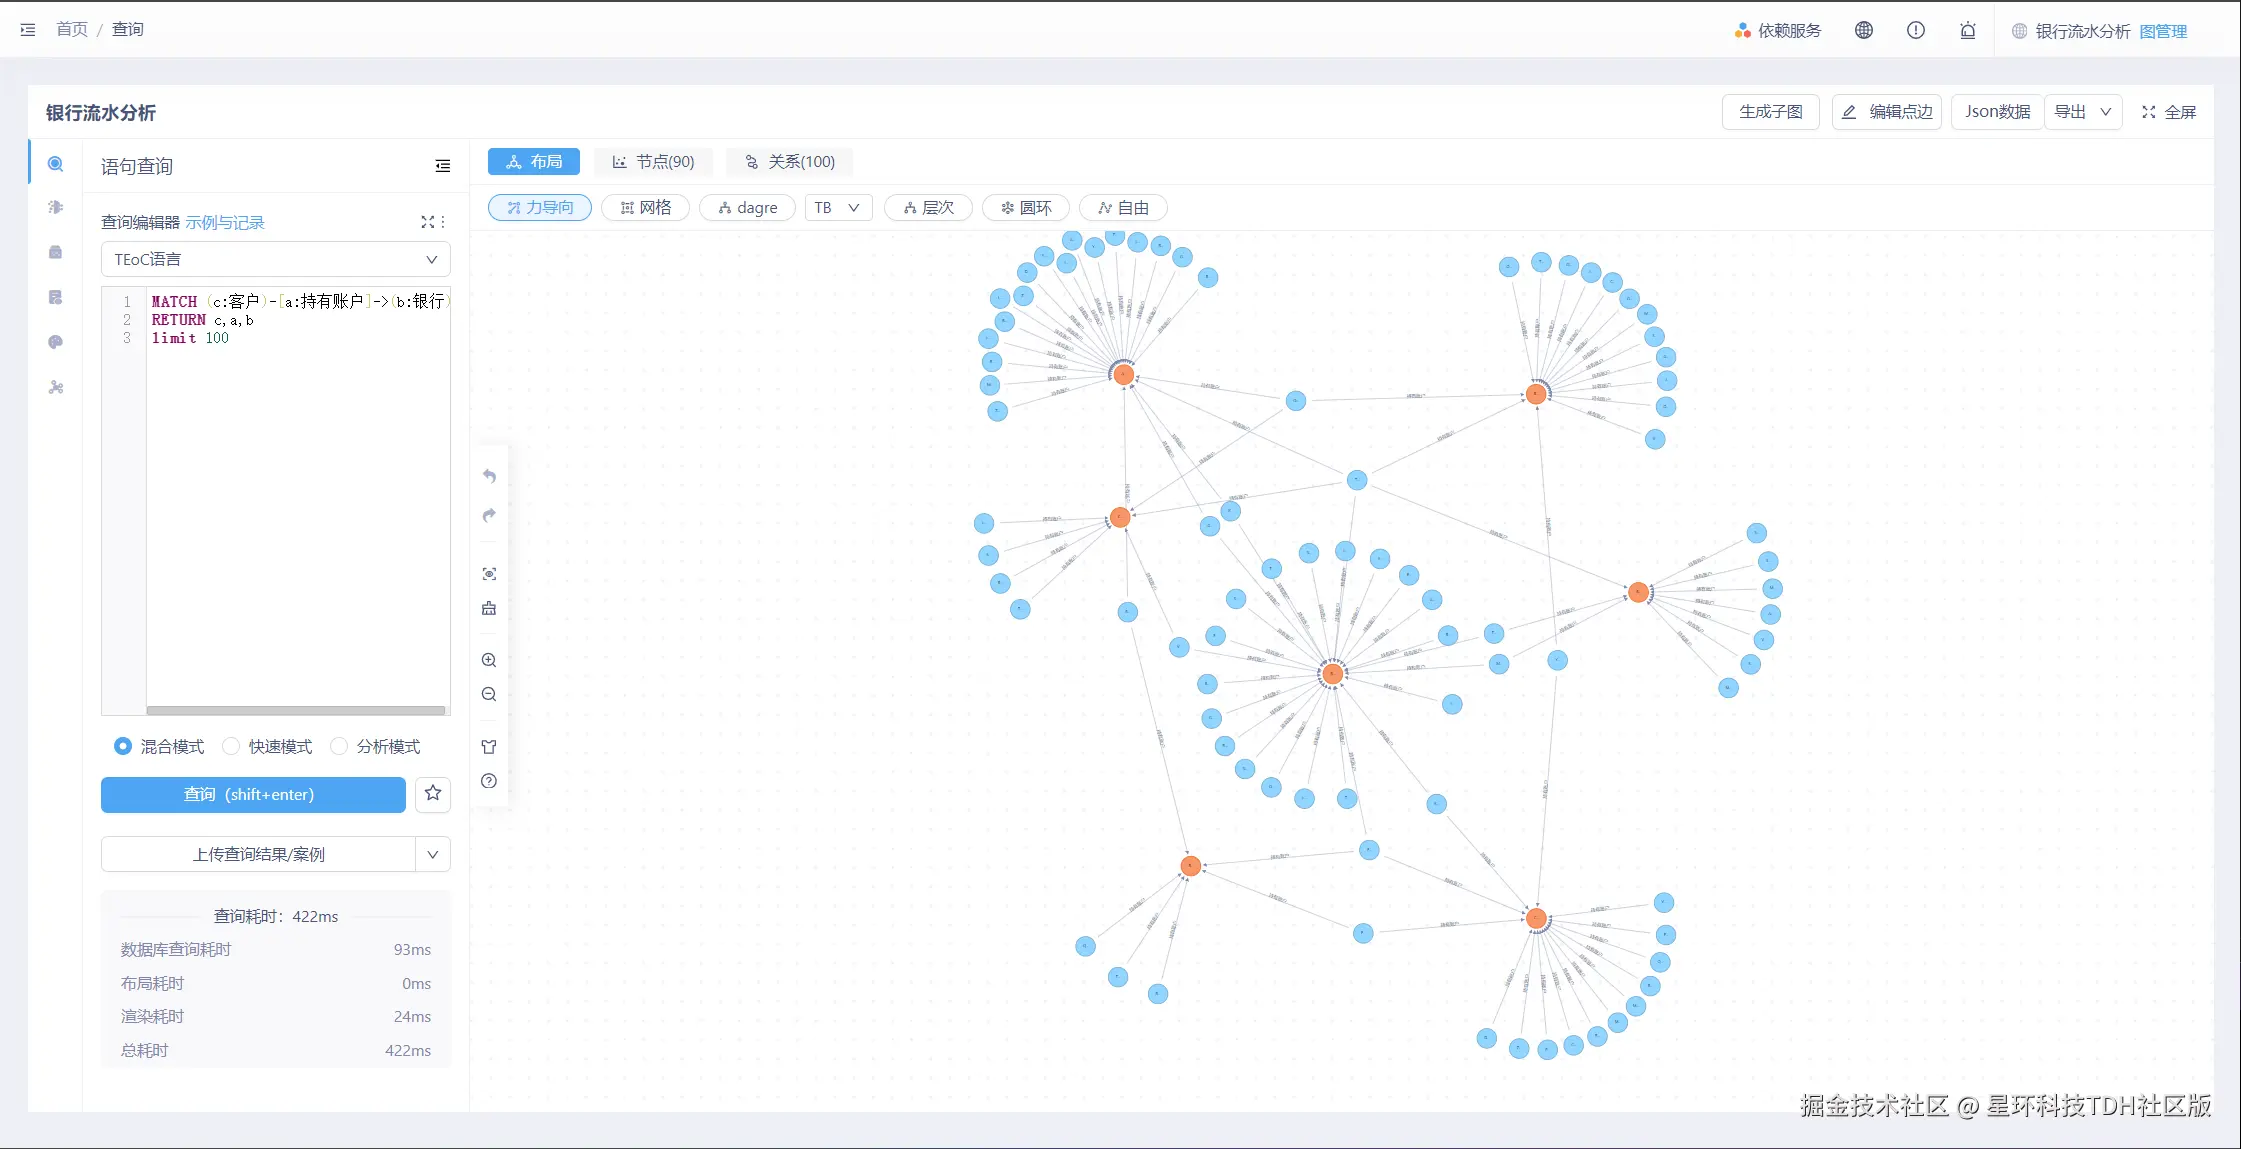Click the undo arrow in graph toolbar

pyautogui.click(x=489, y=476)
